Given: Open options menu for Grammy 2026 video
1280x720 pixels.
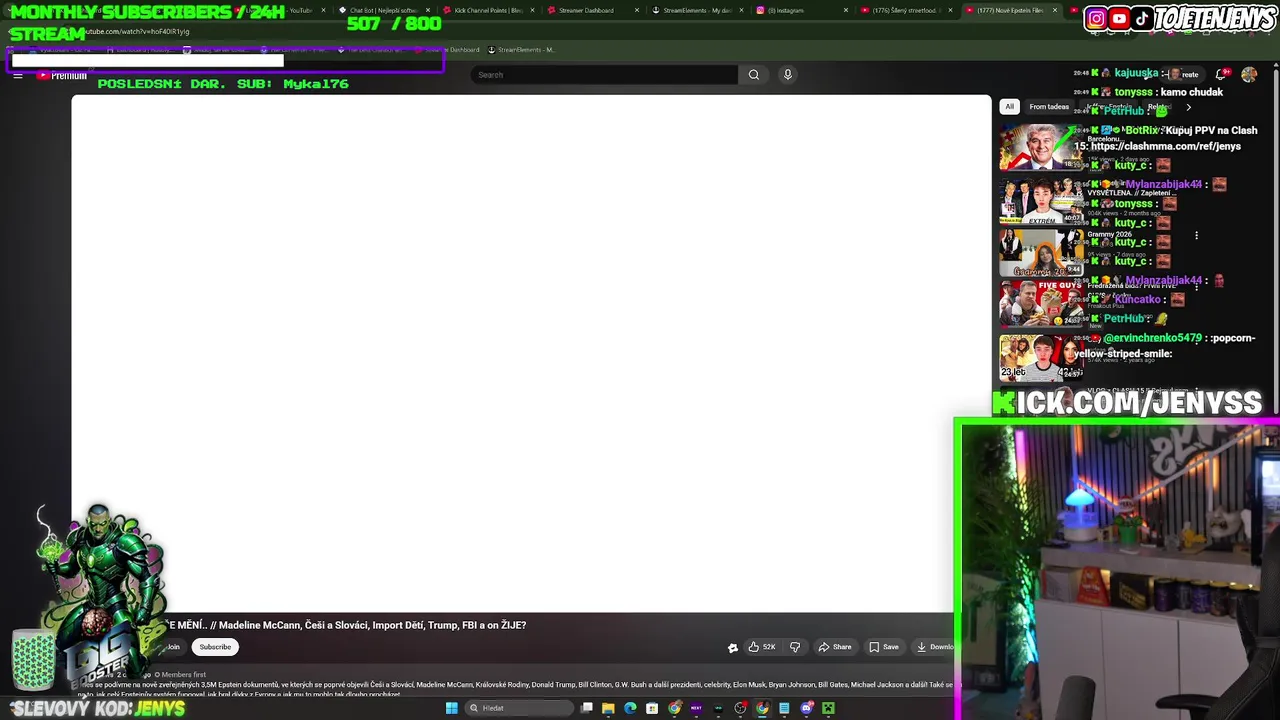Looking at the screenshot, I should [1196, 236].
